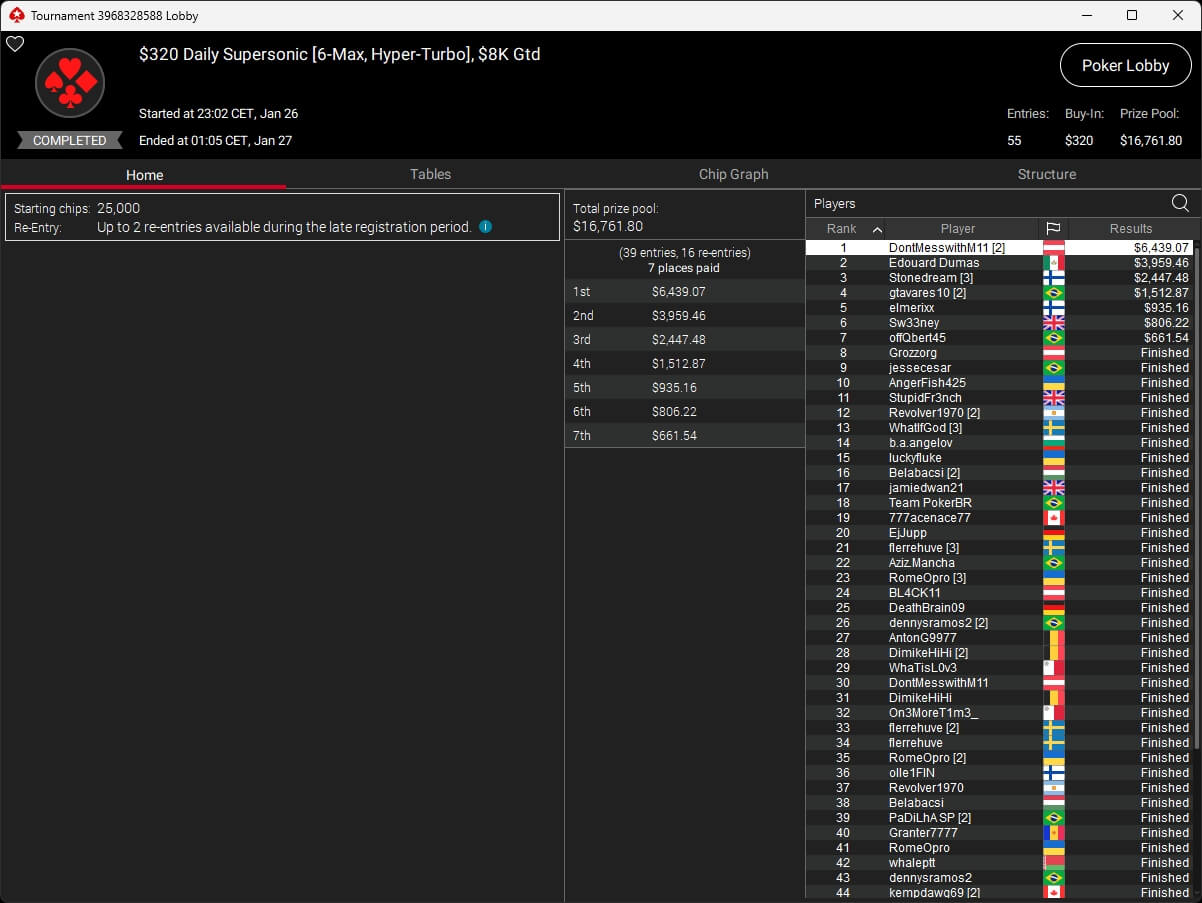Open the Chip Graph tab
1202x903 pixels.
[x=733, y=174]
